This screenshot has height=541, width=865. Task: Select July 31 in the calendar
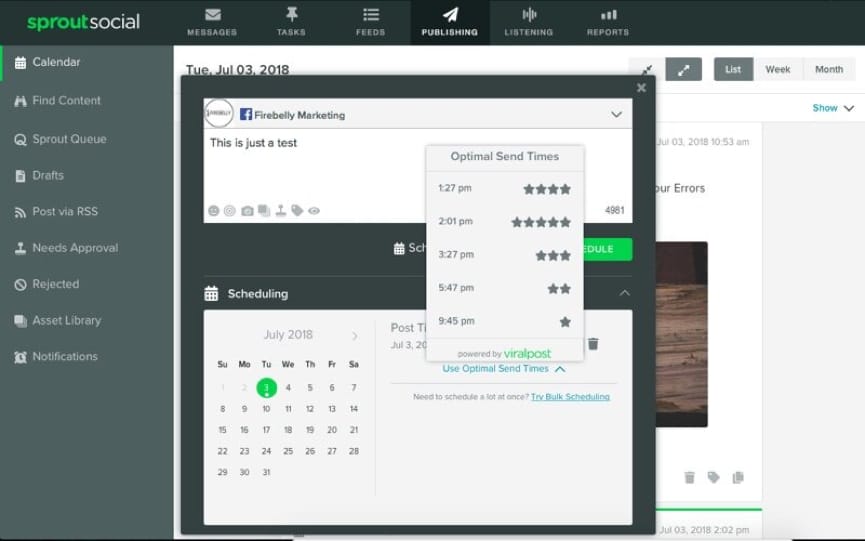coord(266,472)
